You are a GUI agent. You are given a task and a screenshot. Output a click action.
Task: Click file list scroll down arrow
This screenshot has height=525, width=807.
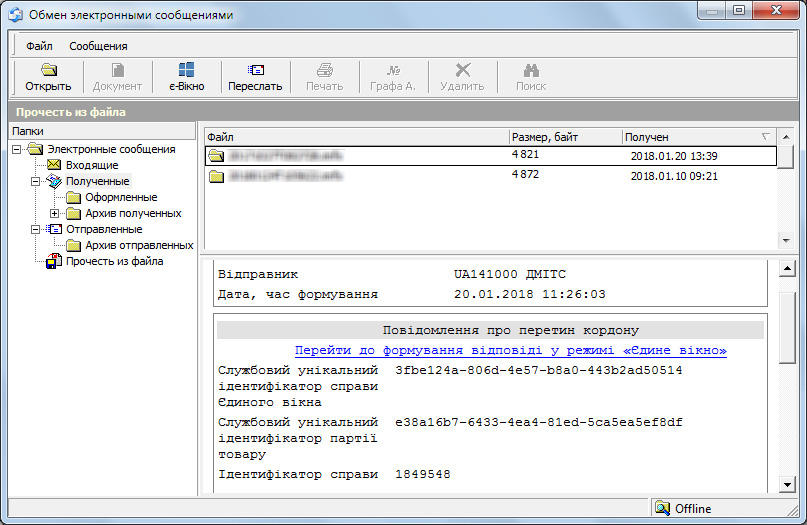pyautogui.click(x=785, y=240)
